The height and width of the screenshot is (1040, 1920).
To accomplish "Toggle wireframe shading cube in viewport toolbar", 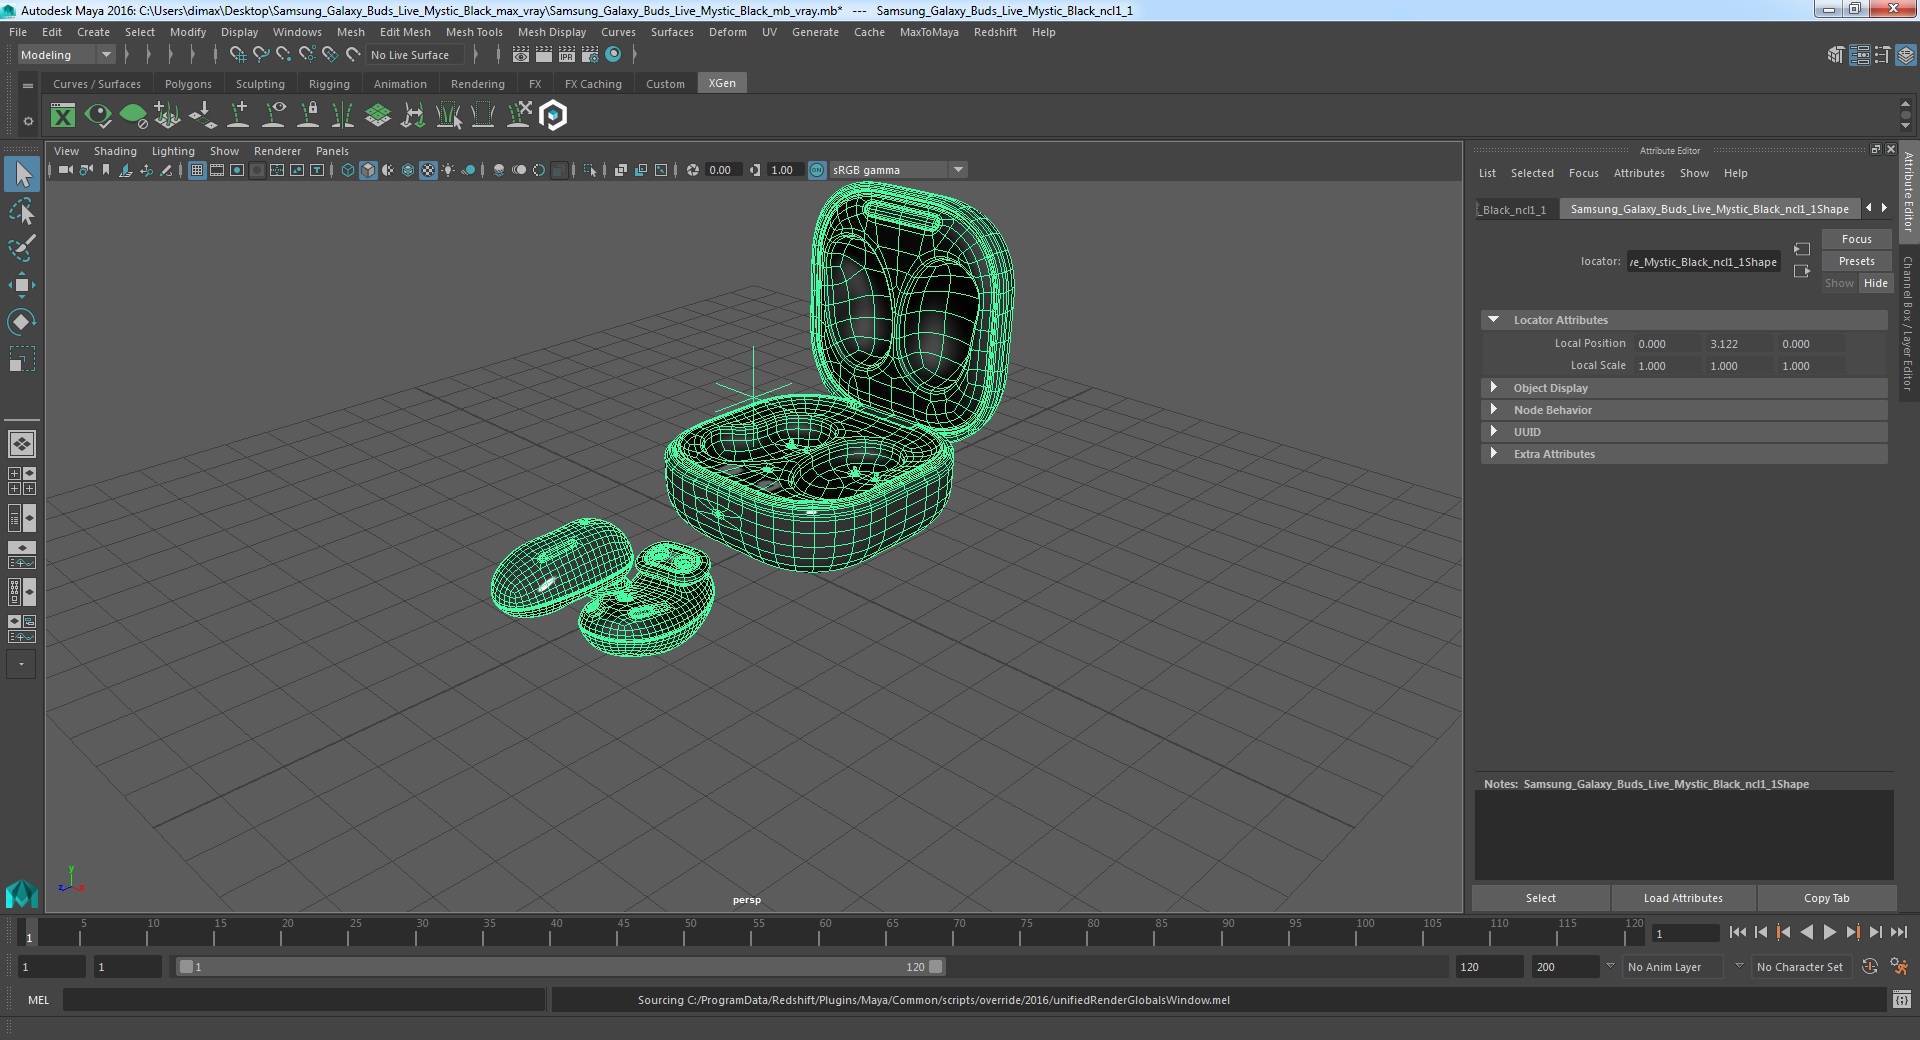I will [347, 170].
